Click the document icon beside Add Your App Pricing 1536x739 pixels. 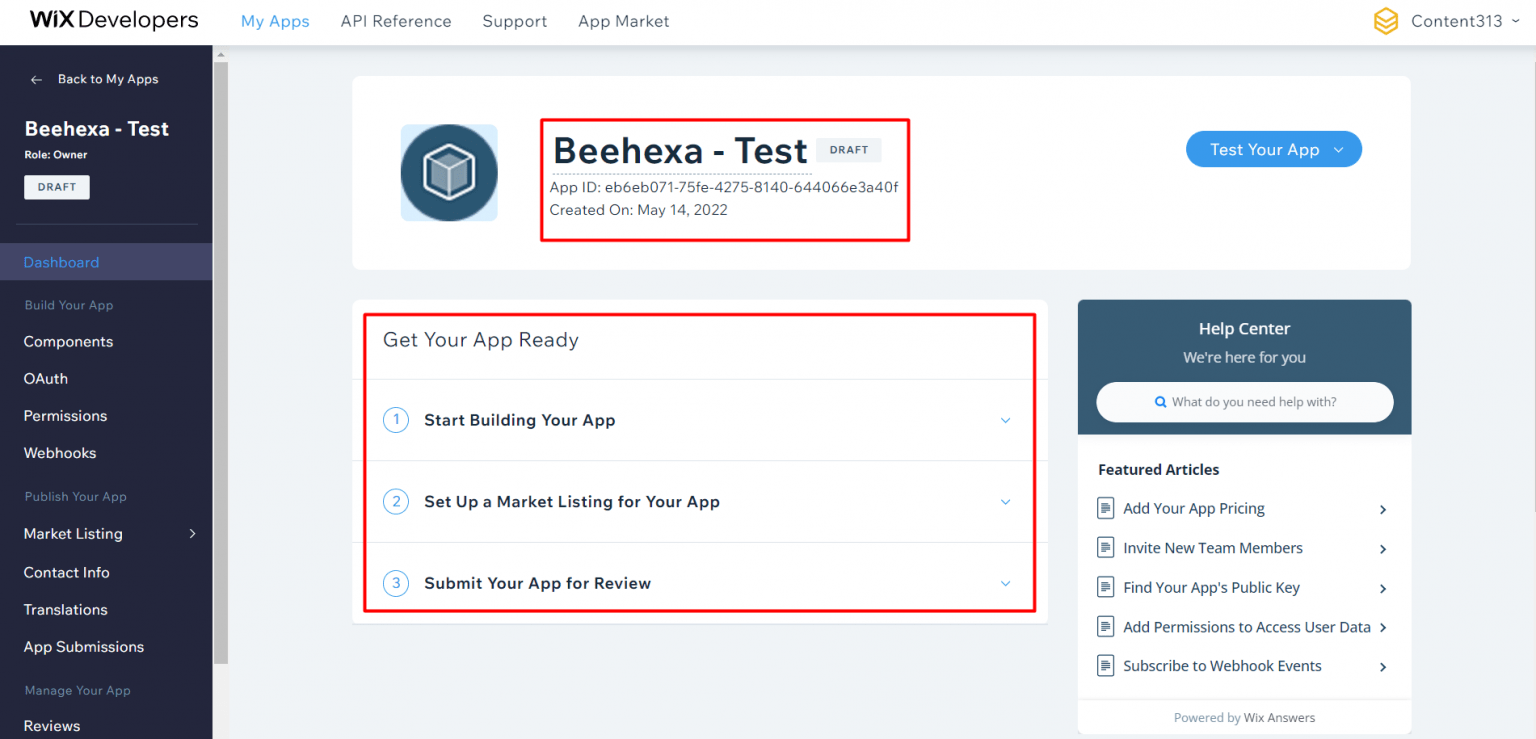point(1105,508)
